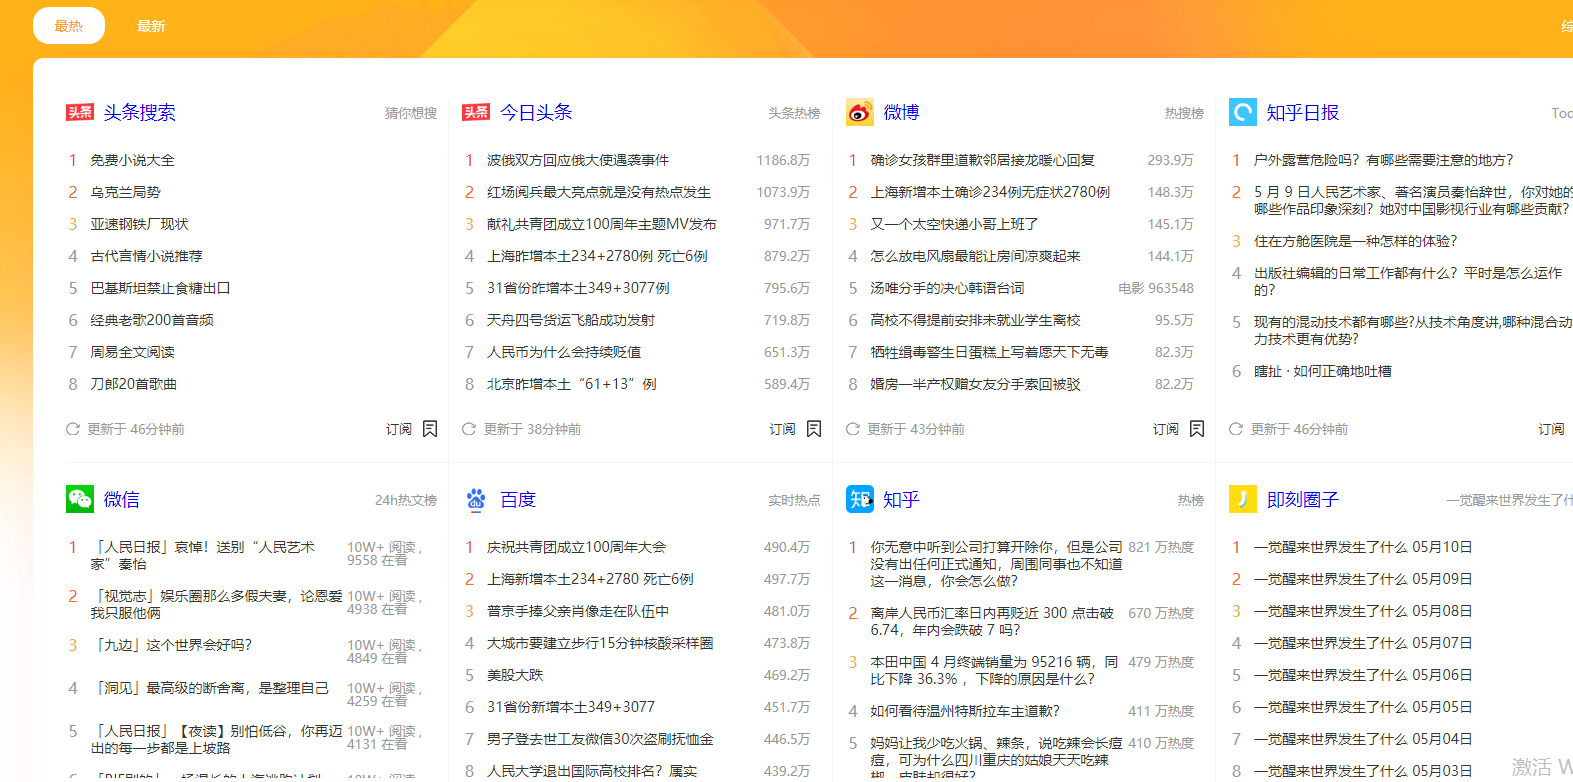Open the 微博 title link

(901, 112)
